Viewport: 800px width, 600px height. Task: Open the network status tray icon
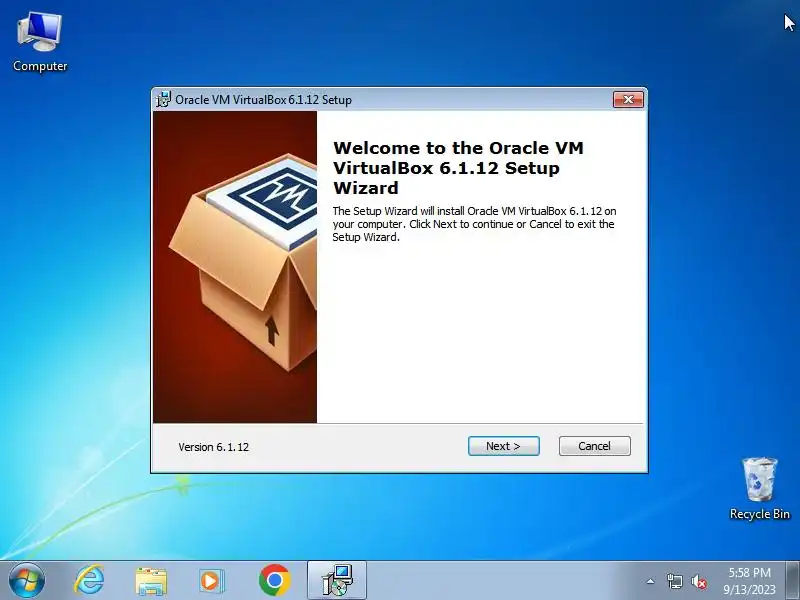674,581
